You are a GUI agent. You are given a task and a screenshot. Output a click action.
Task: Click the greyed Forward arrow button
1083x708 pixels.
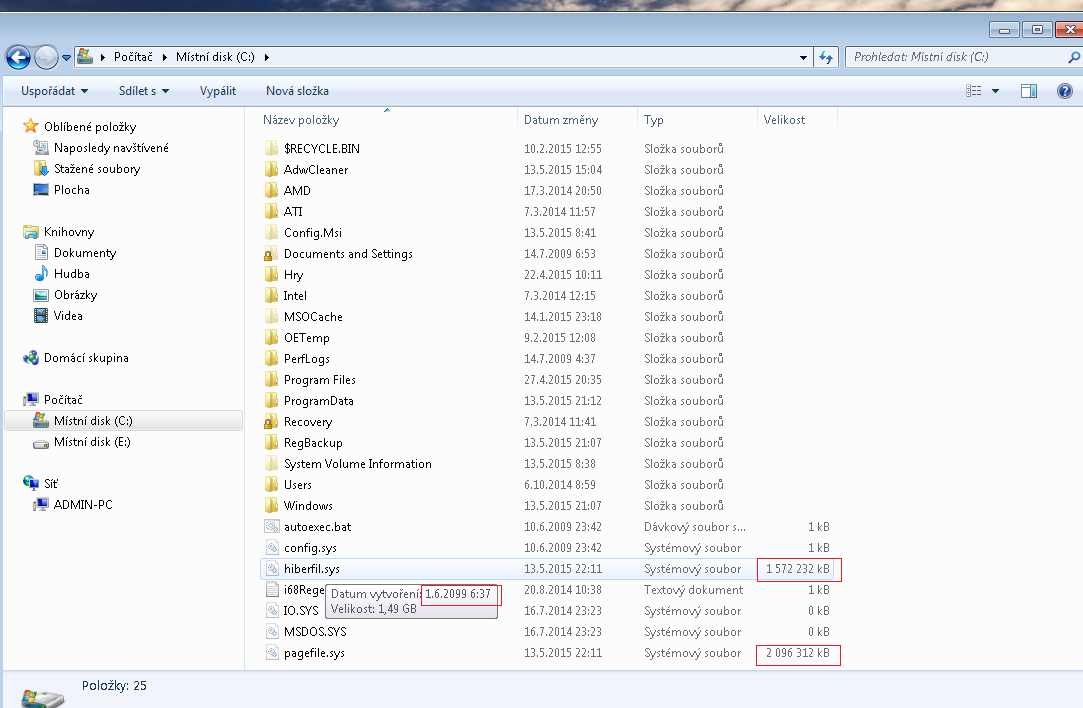pos(46,57)
